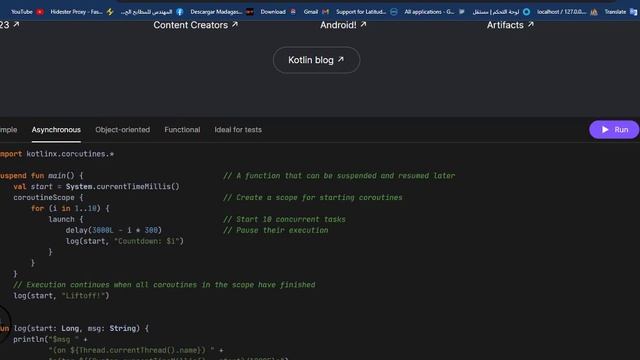Image resolution: width=640 pixels, height=360 pixels.
Task: Click the 'launch {' code line
Action: (x=66, y=220)
